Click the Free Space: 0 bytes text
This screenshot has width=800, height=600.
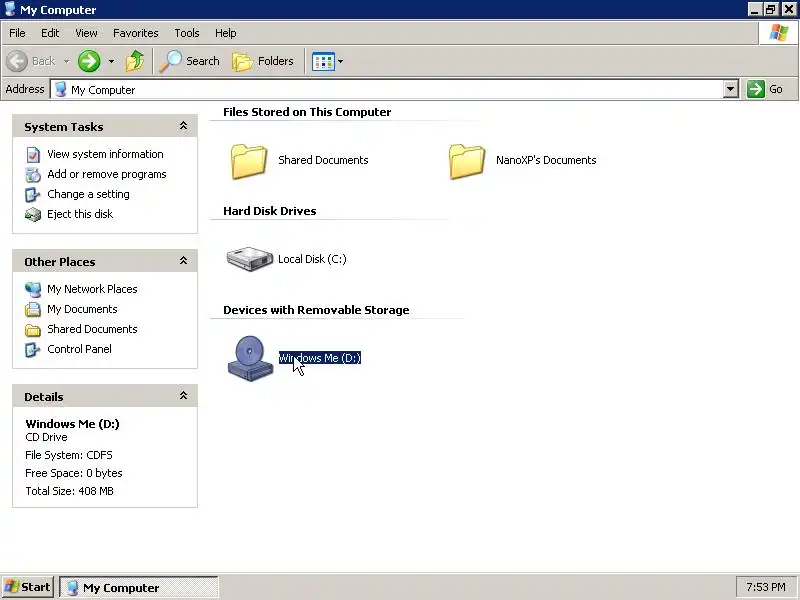coord(73,473)
